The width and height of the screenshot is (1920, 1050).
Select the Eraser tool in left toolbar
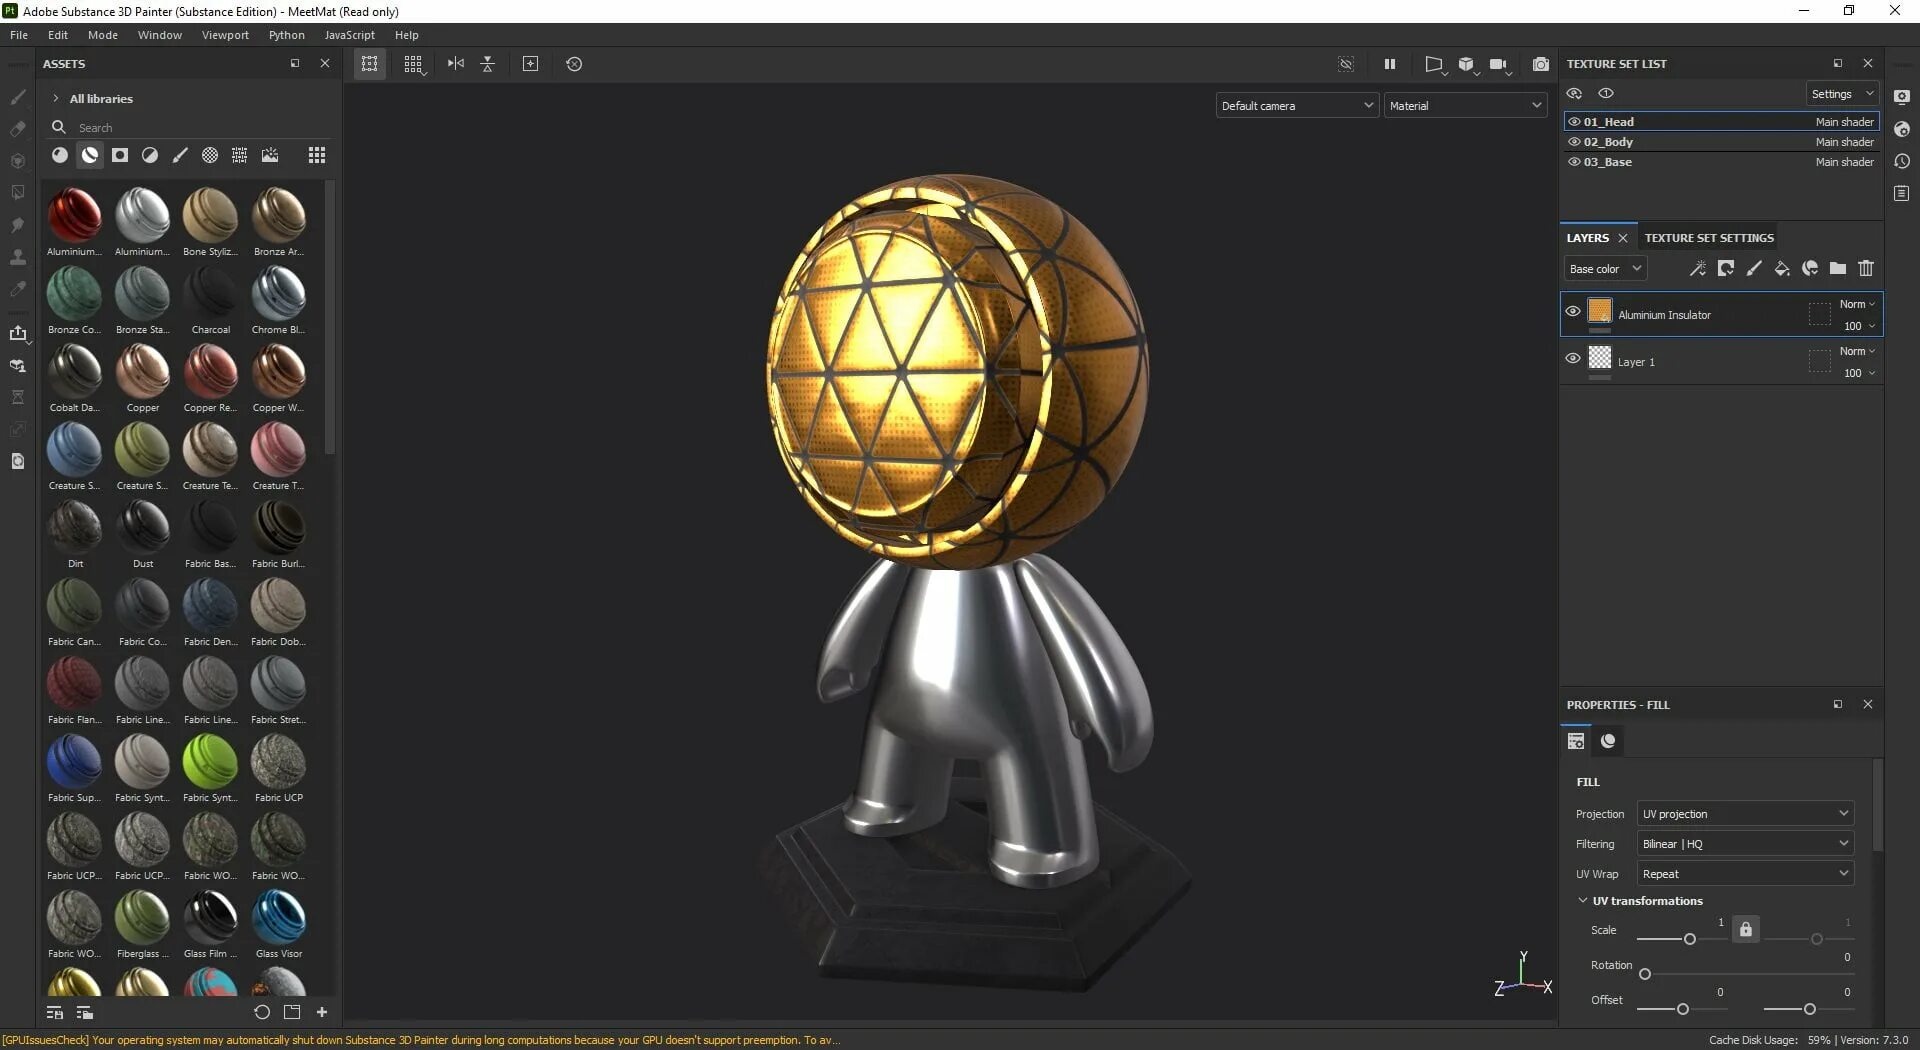pos(18,129)
